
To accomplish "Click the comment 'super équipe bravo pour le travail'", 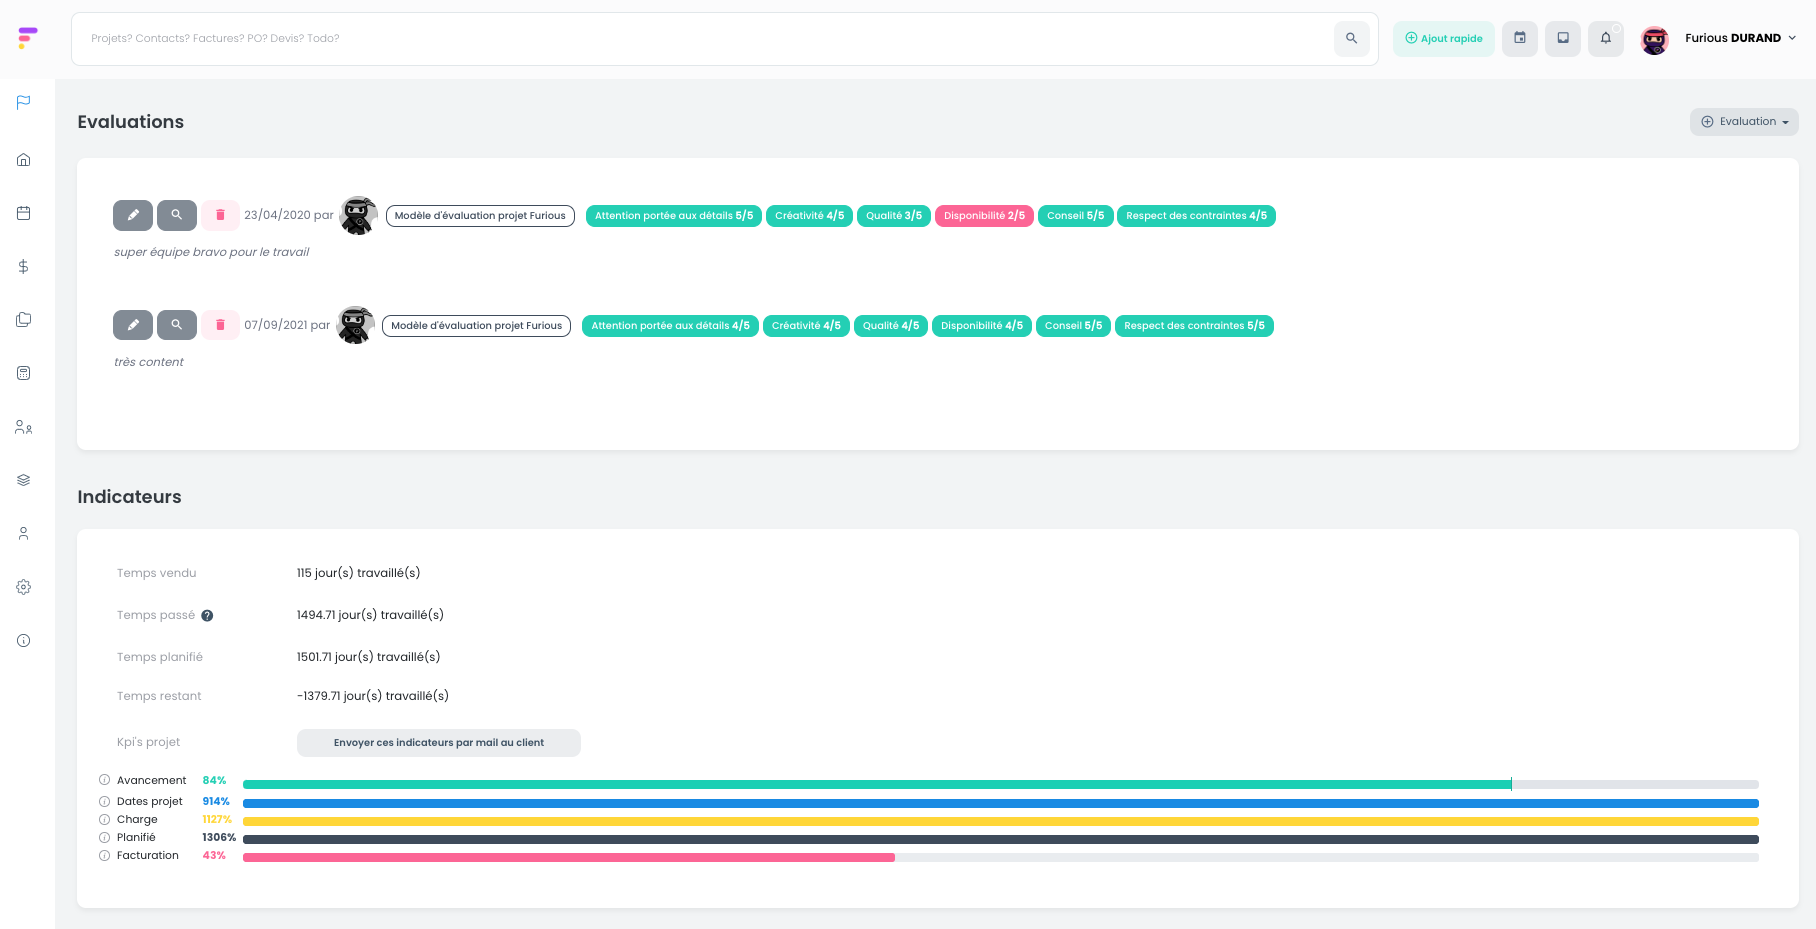I will coord(212,252).
